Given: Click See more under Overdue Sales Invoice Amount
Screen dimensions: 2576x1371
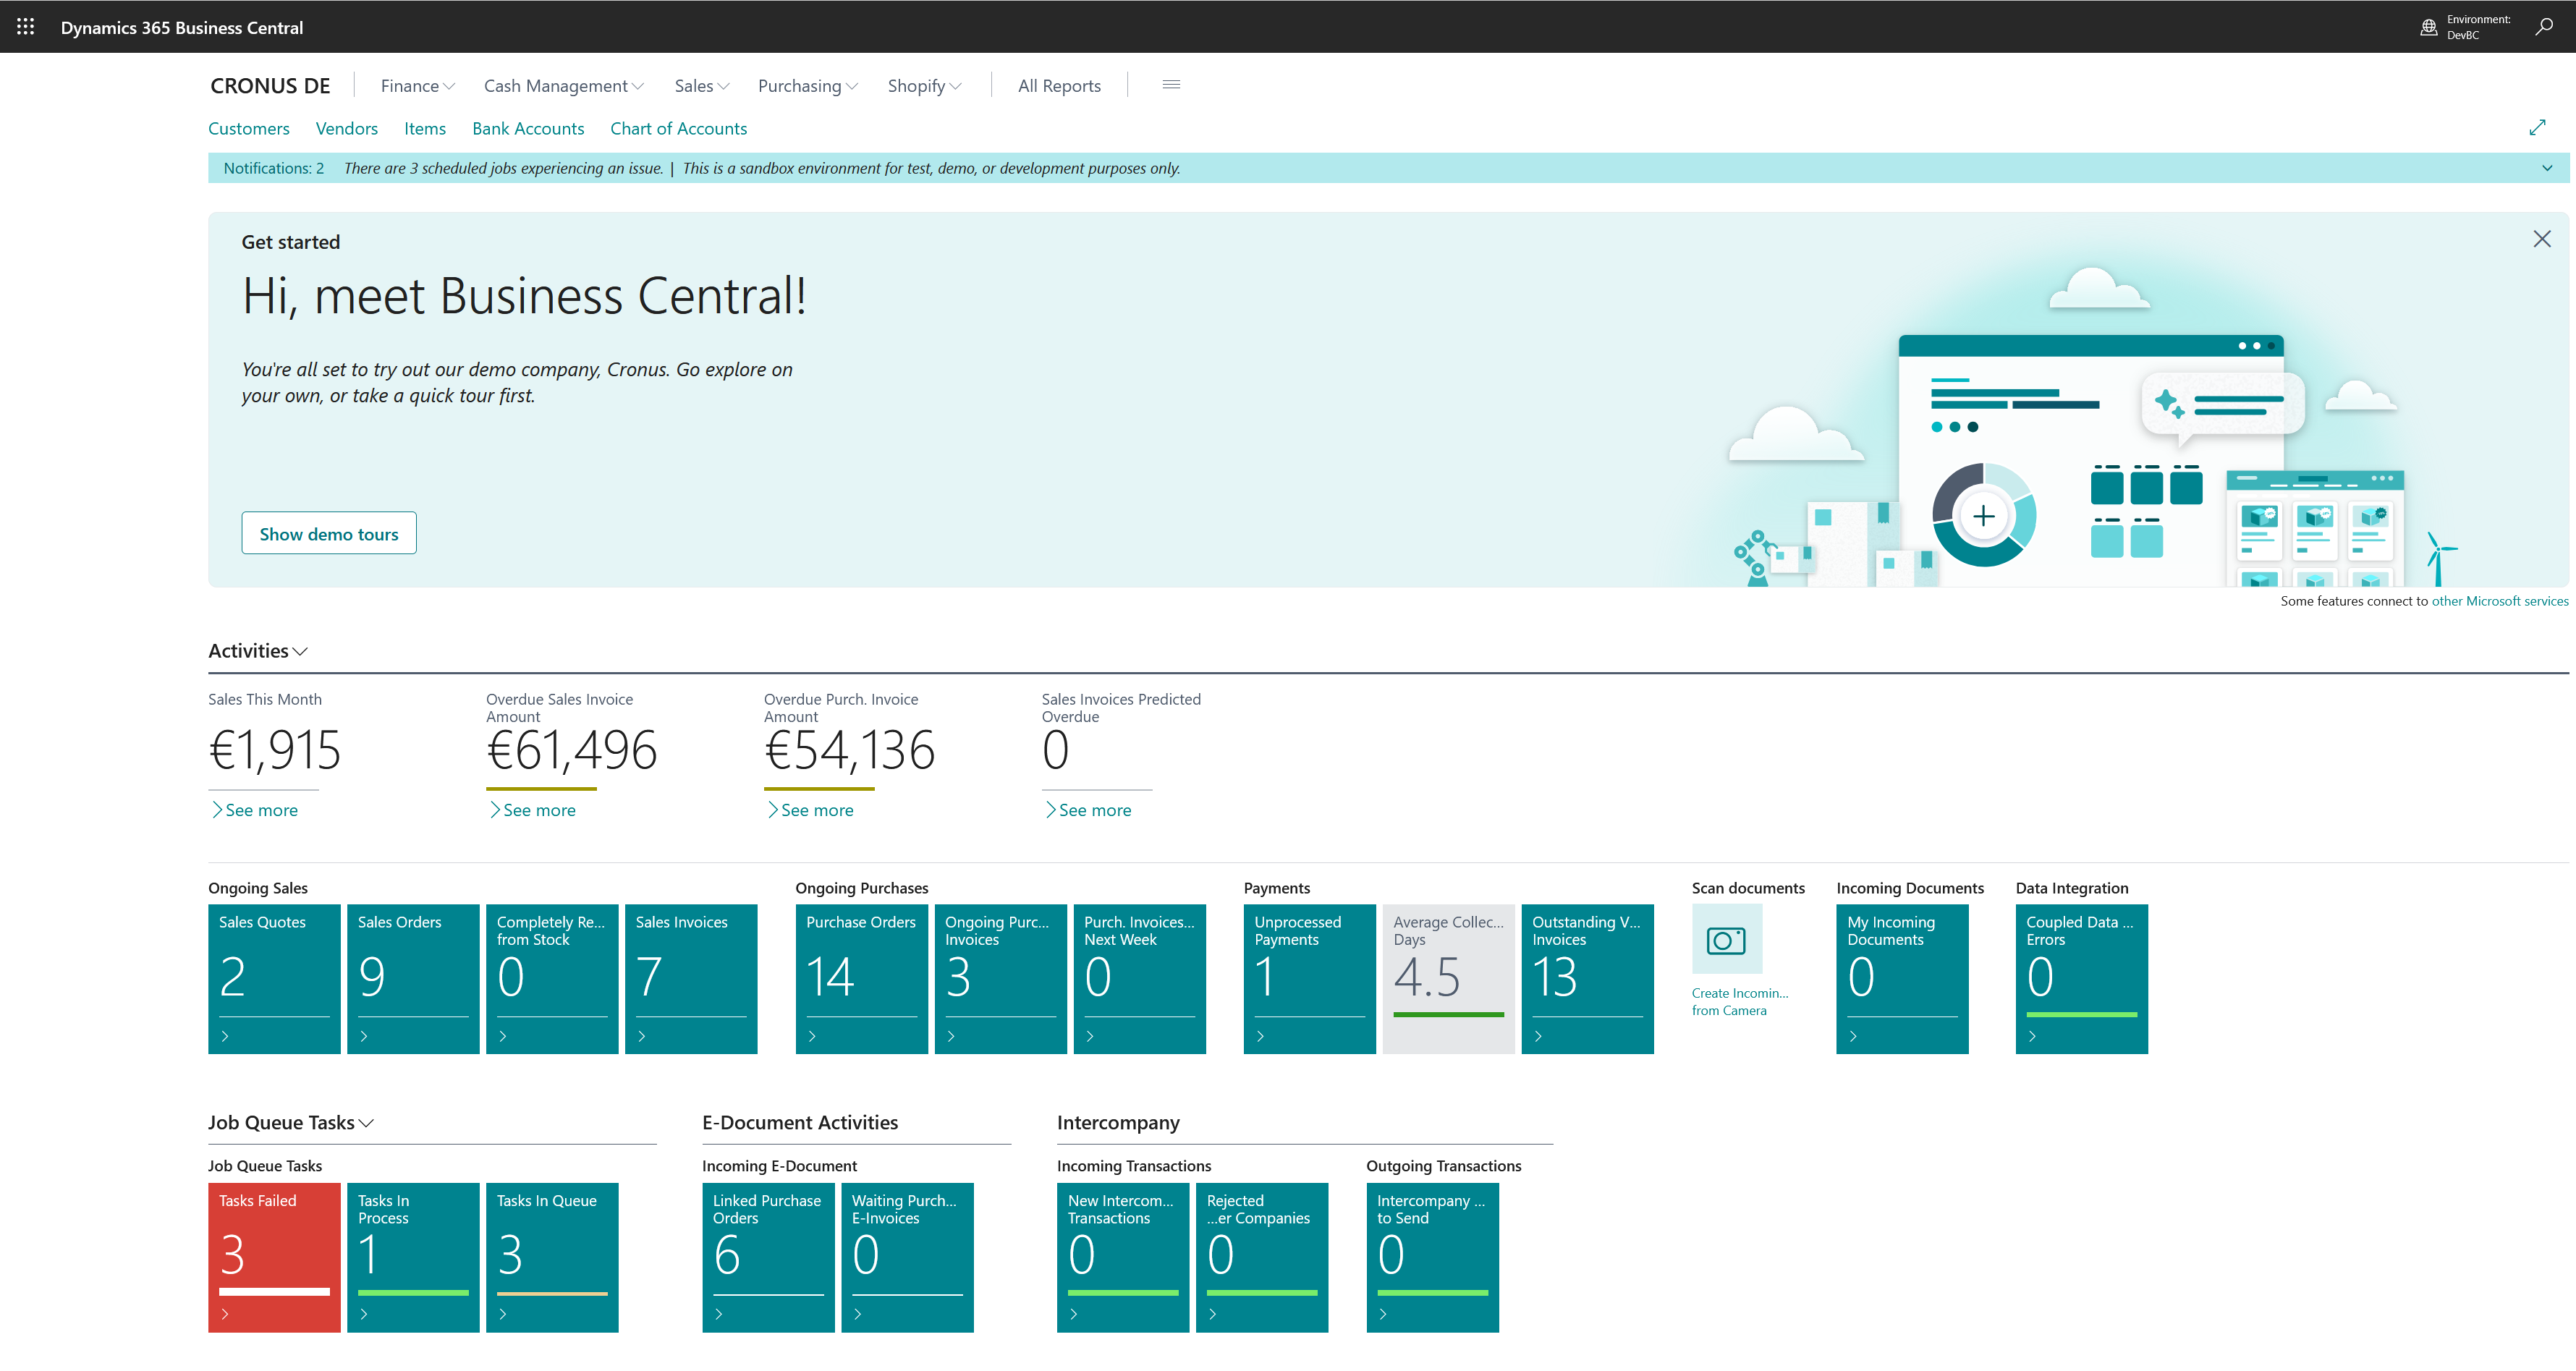Looking at the screenshot, I should coord(533,810).
